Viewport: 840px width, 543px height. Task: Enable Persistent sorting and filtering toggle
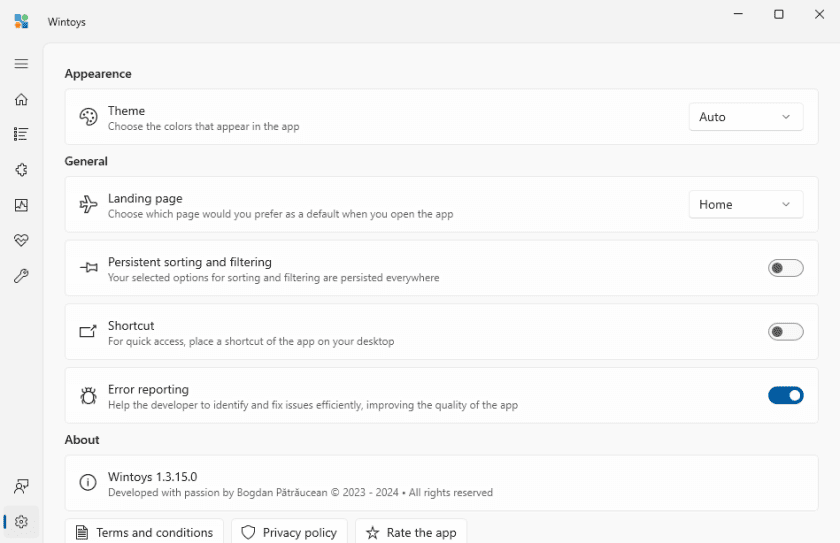(785, 268)
